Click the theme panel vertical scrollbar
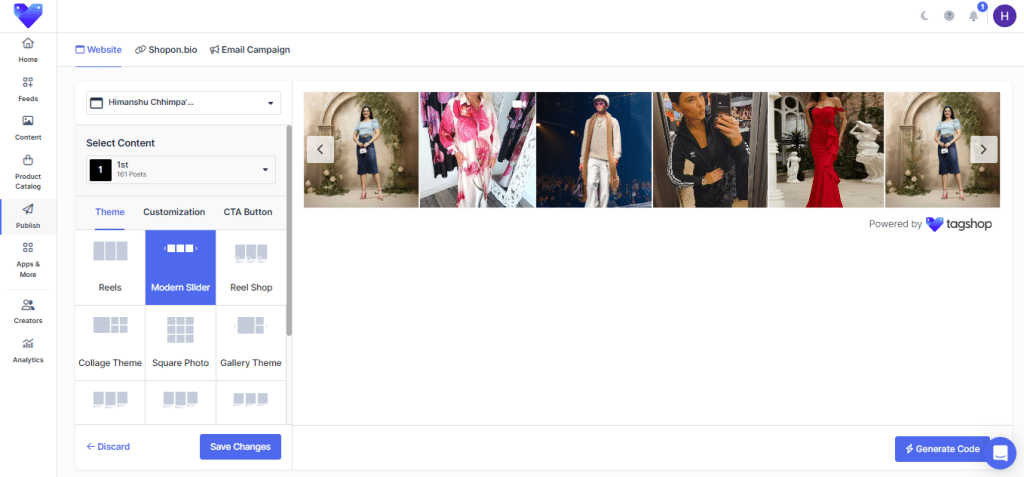This screenshot has width=1024, height=477. tap(289, 230)
